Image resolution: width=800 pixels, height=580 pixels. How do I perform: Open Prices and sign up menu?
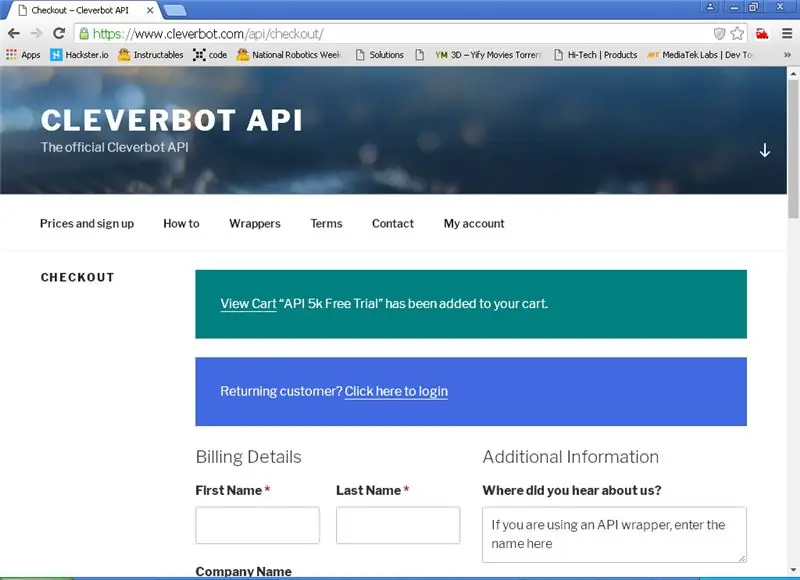coord(87,223)
